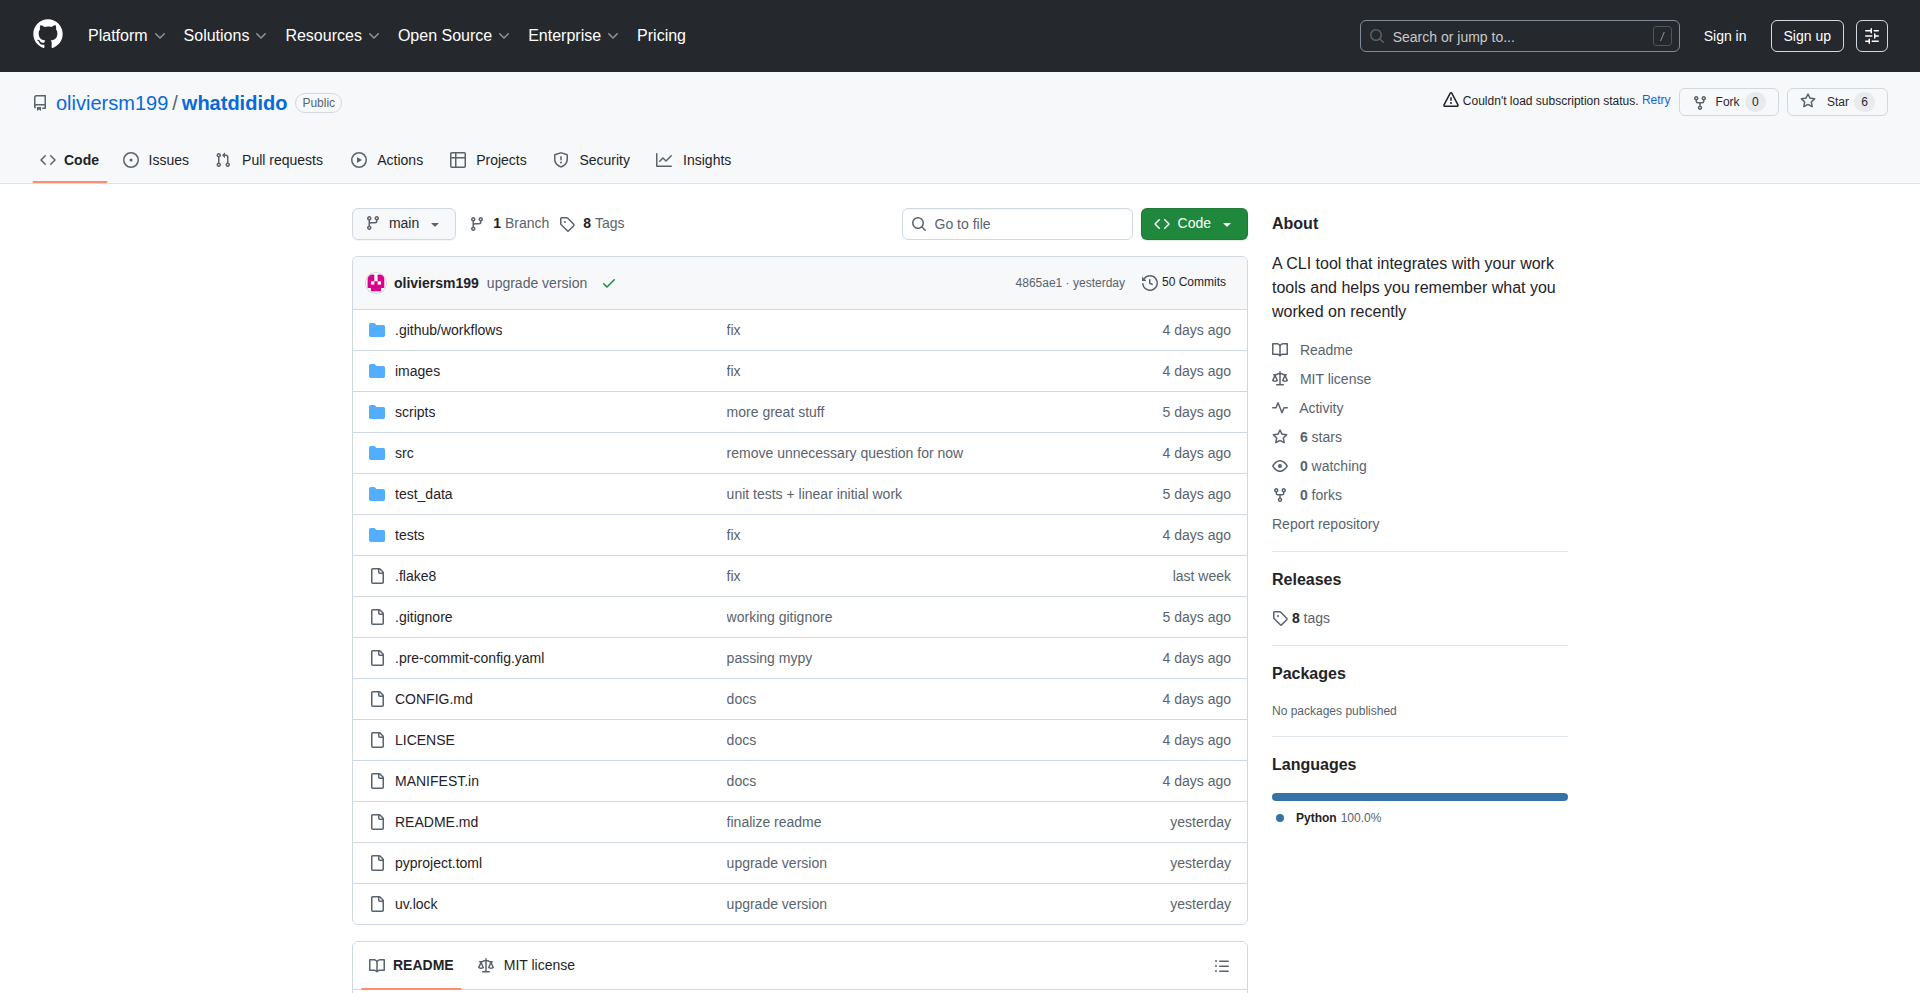Open the README outline list icon
This screenshot has width=1920, height=993.
[1221, 966]
